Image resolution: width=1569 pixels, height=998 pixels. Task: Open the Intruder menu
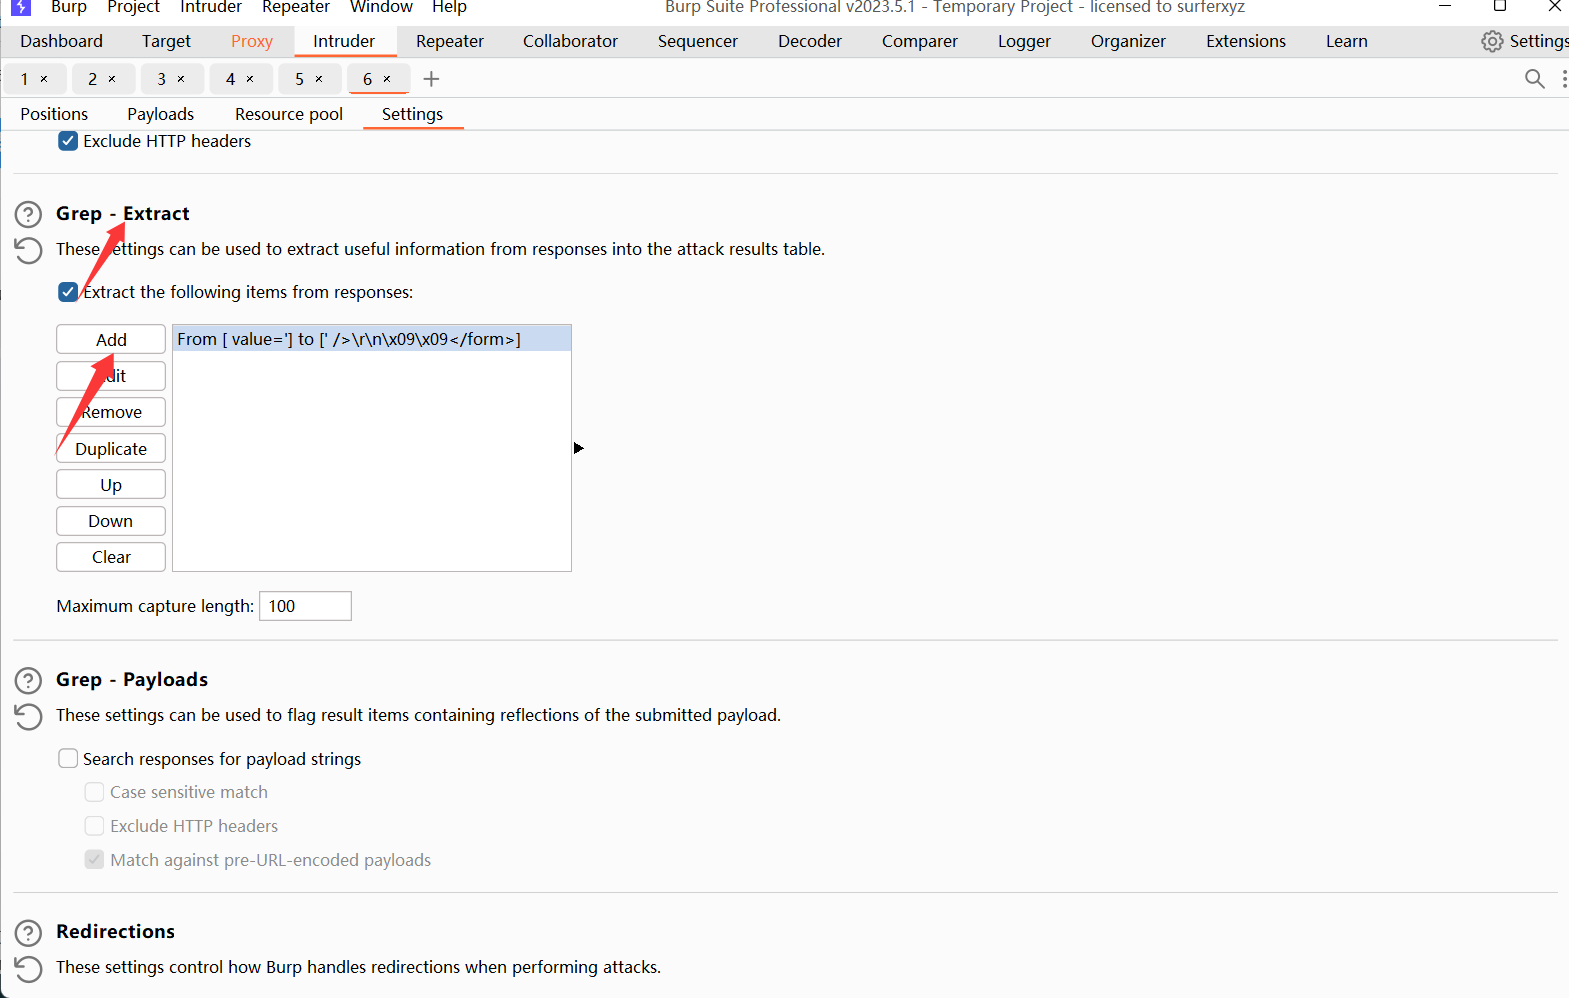(x=211, y=7)
